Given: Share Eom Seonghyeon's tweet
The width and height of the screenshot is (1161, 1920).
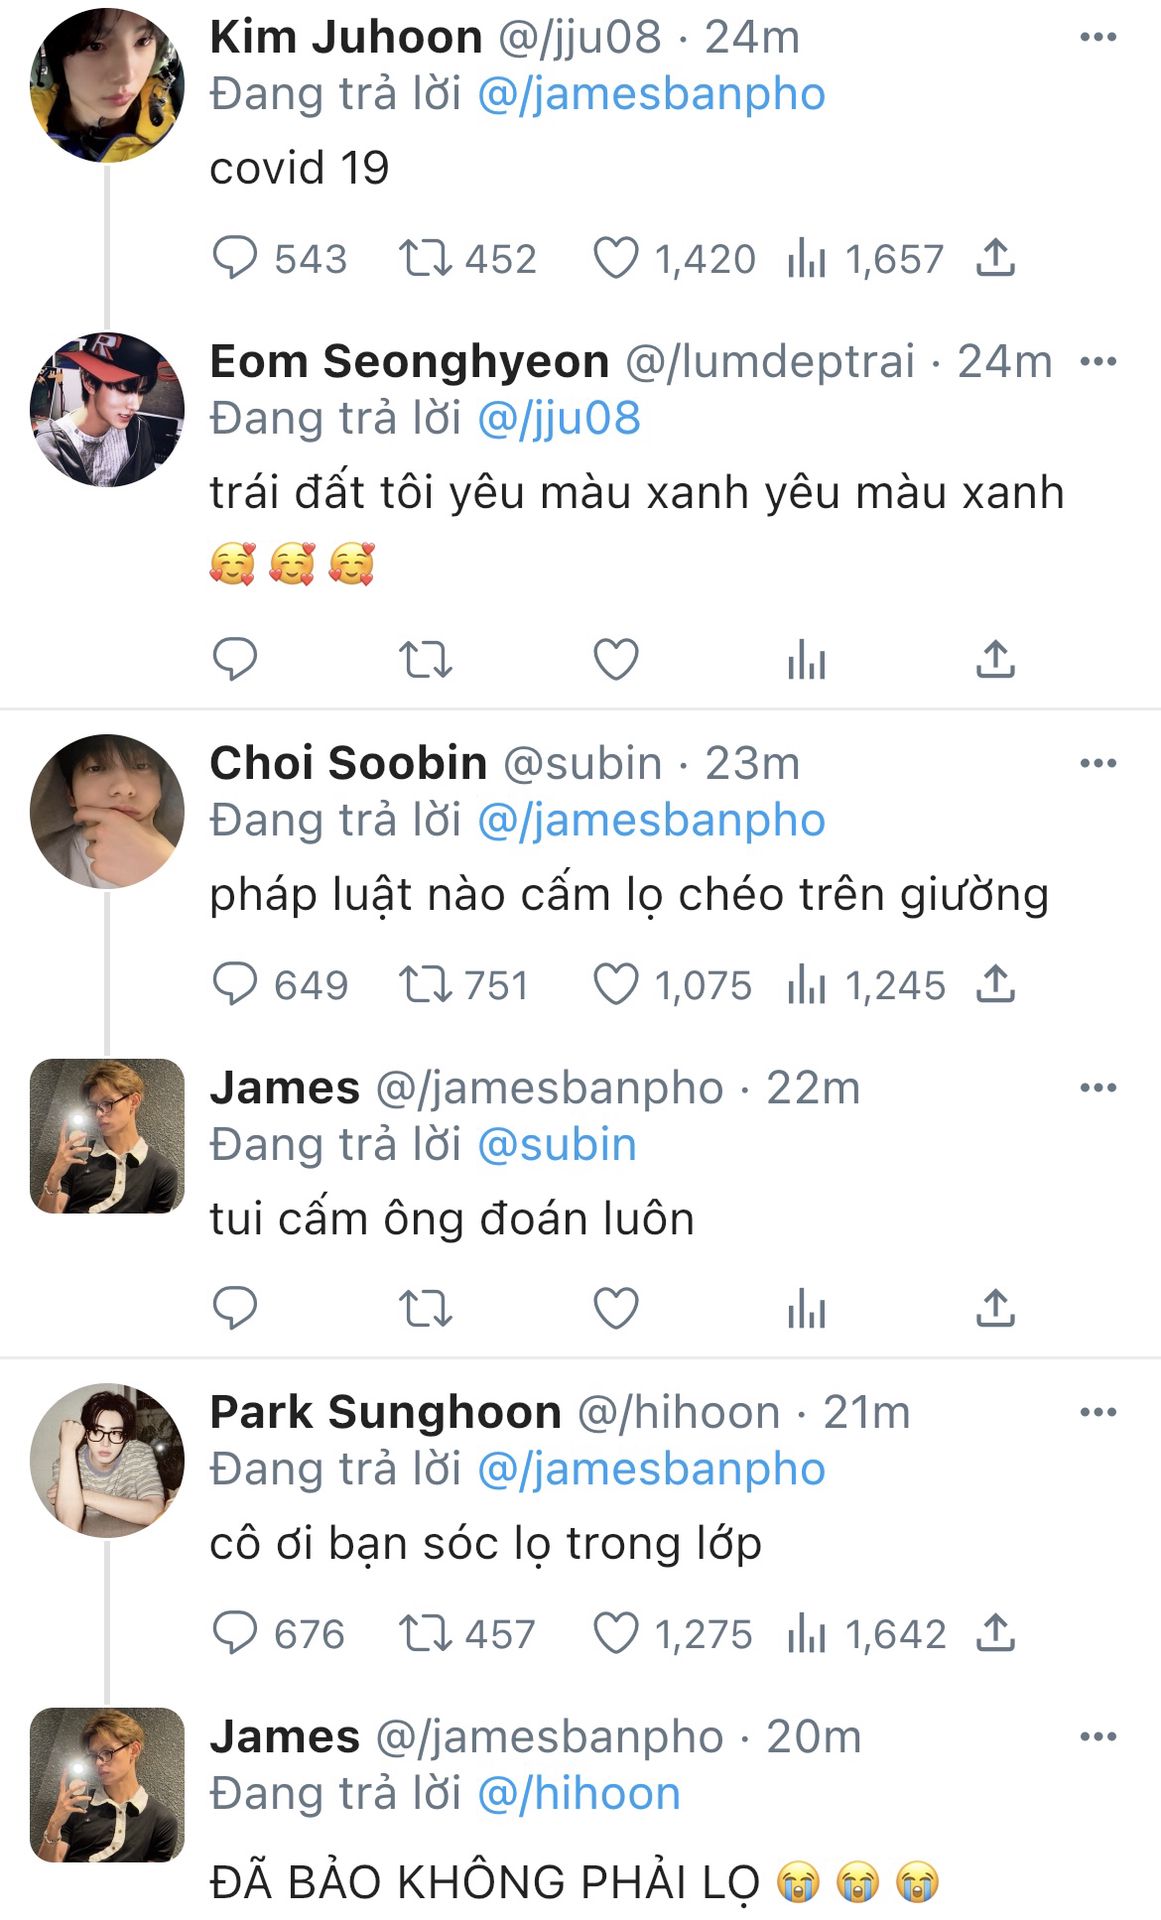Looking at the screenshot, I should (996, 659).
